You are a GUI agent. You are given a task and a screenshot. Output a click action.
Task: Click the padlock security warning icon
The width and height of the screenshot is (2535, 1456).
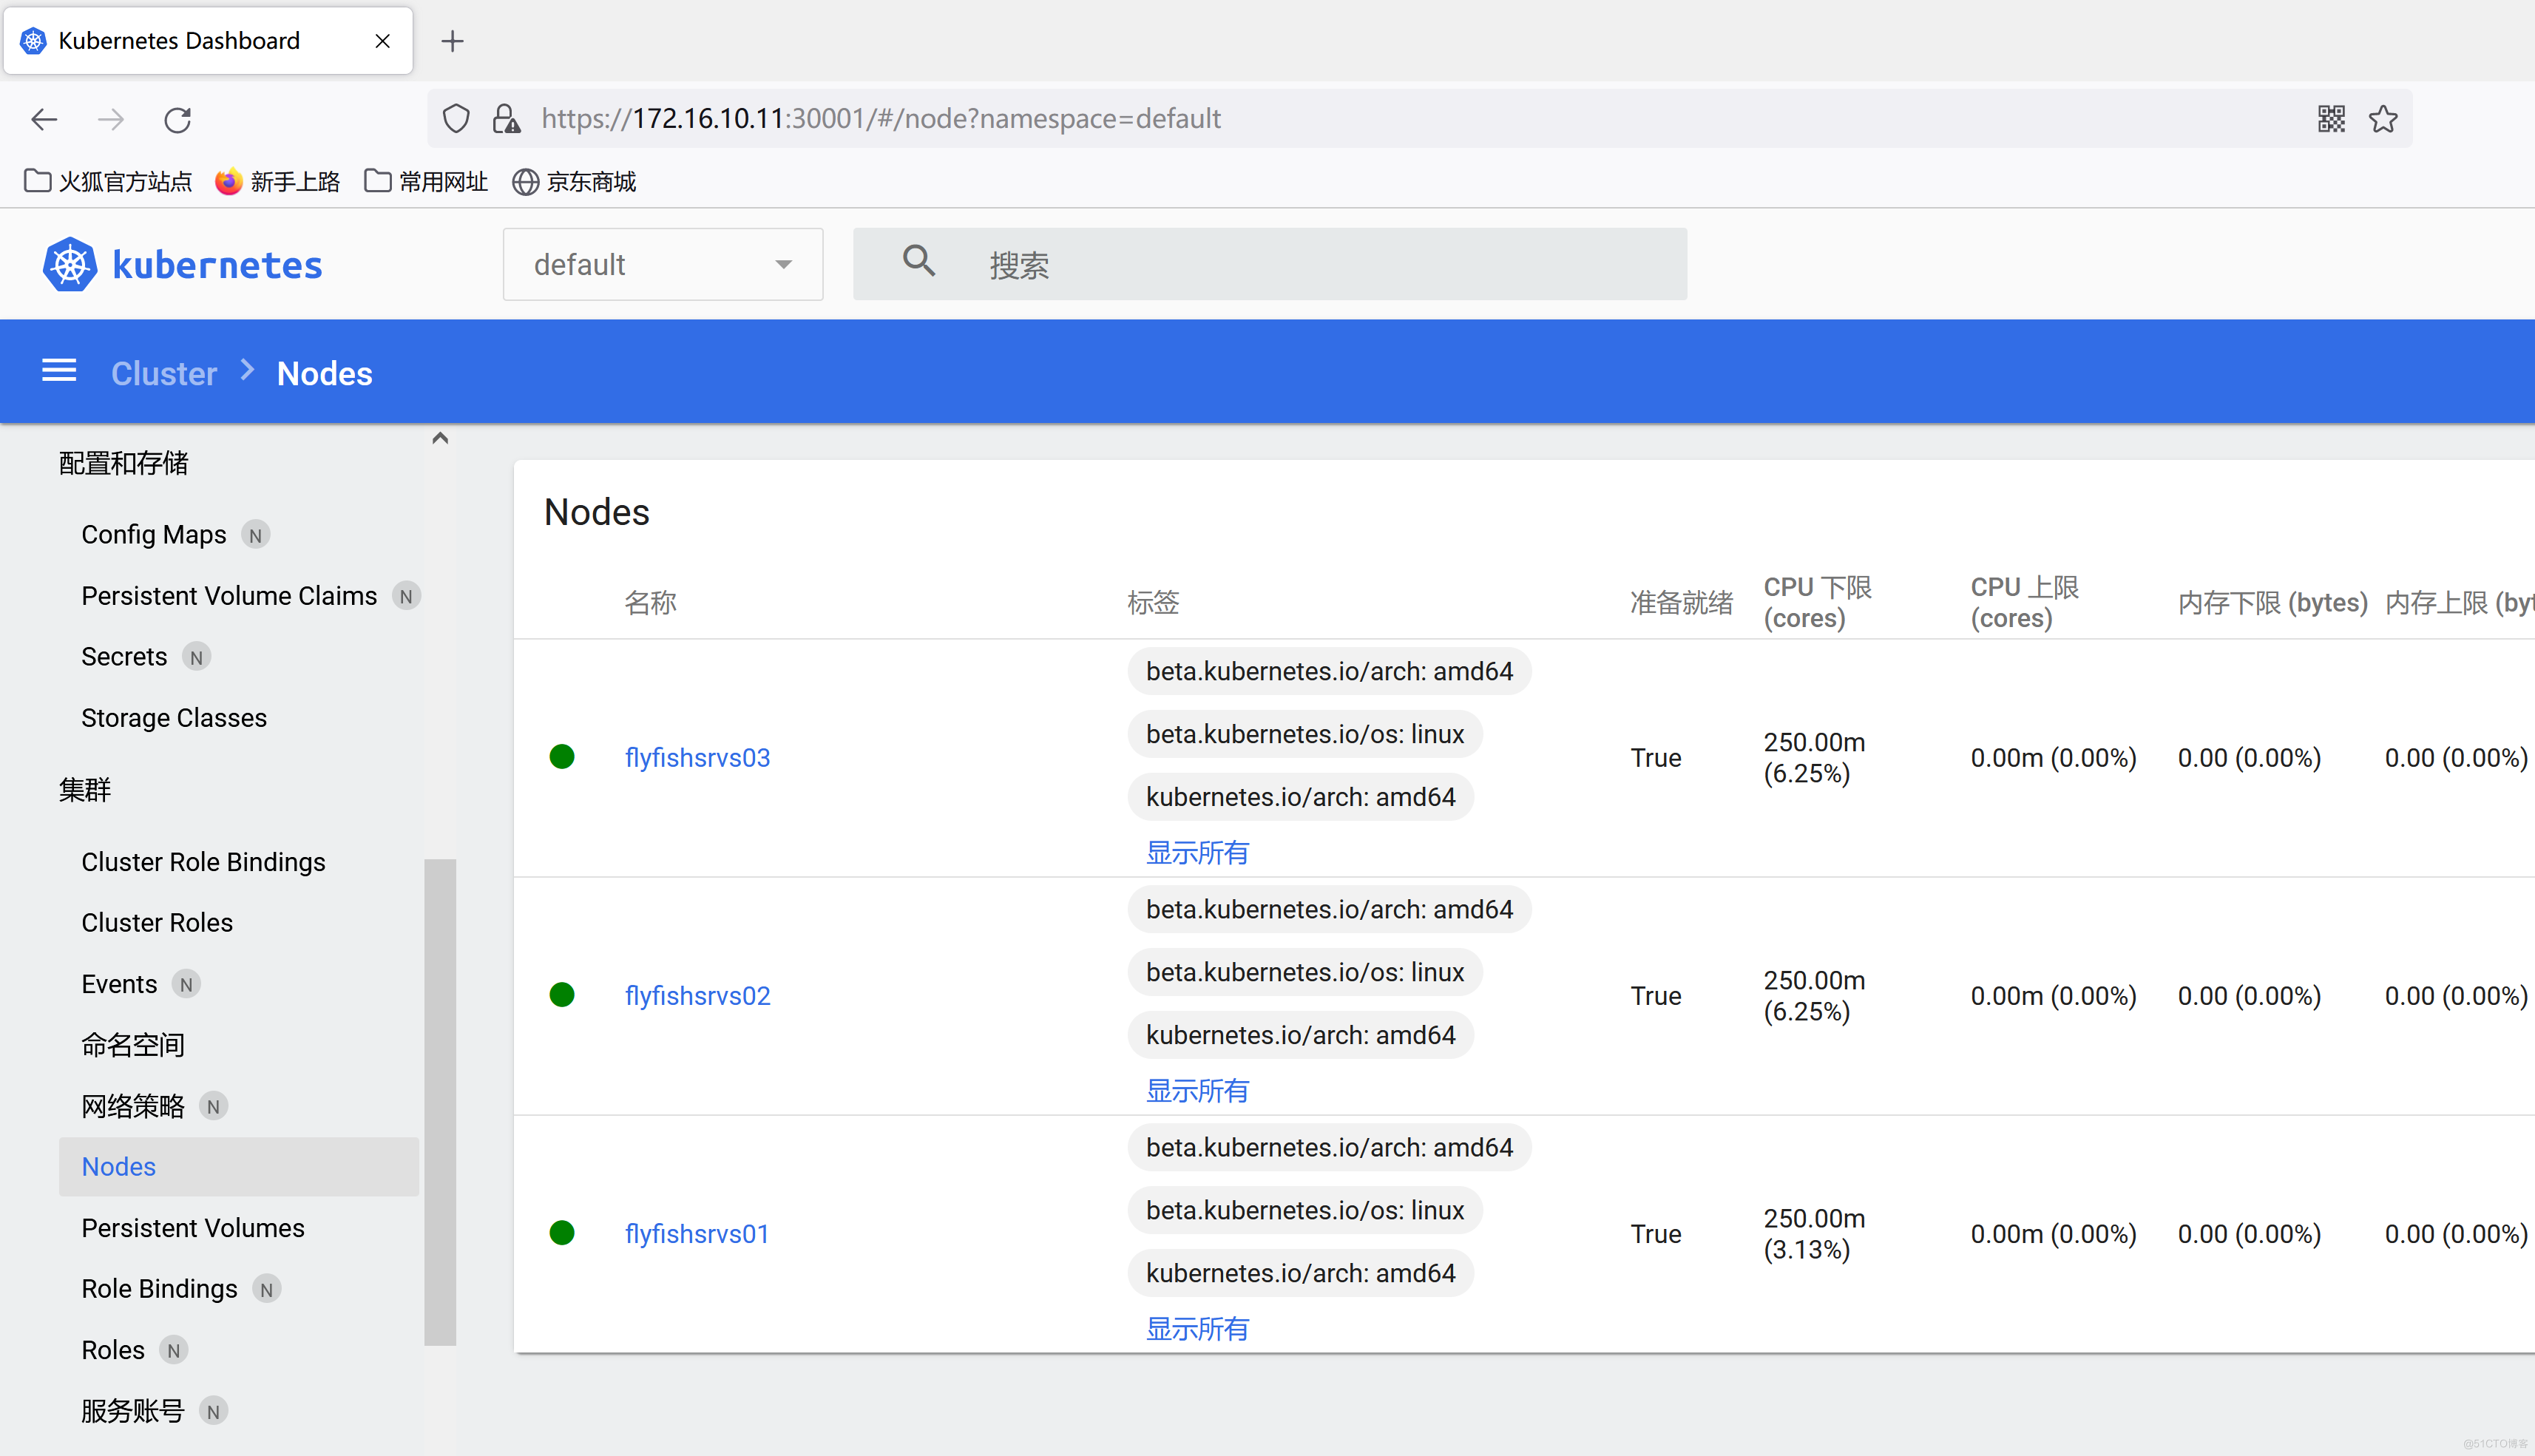[x=506, y=119]
